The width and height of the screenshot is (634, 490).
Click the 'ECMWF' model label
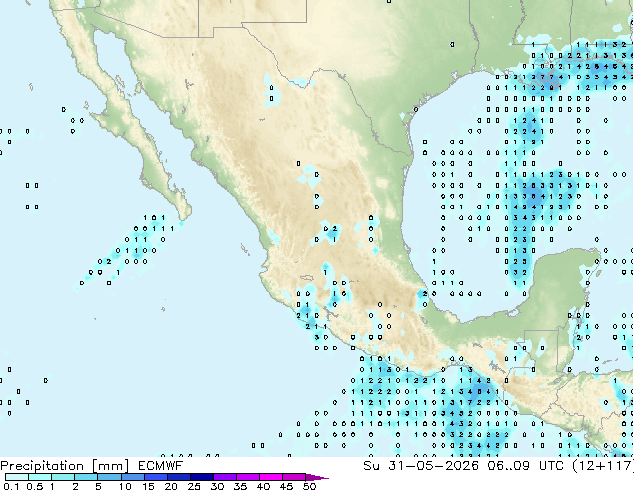pos(161,466)
